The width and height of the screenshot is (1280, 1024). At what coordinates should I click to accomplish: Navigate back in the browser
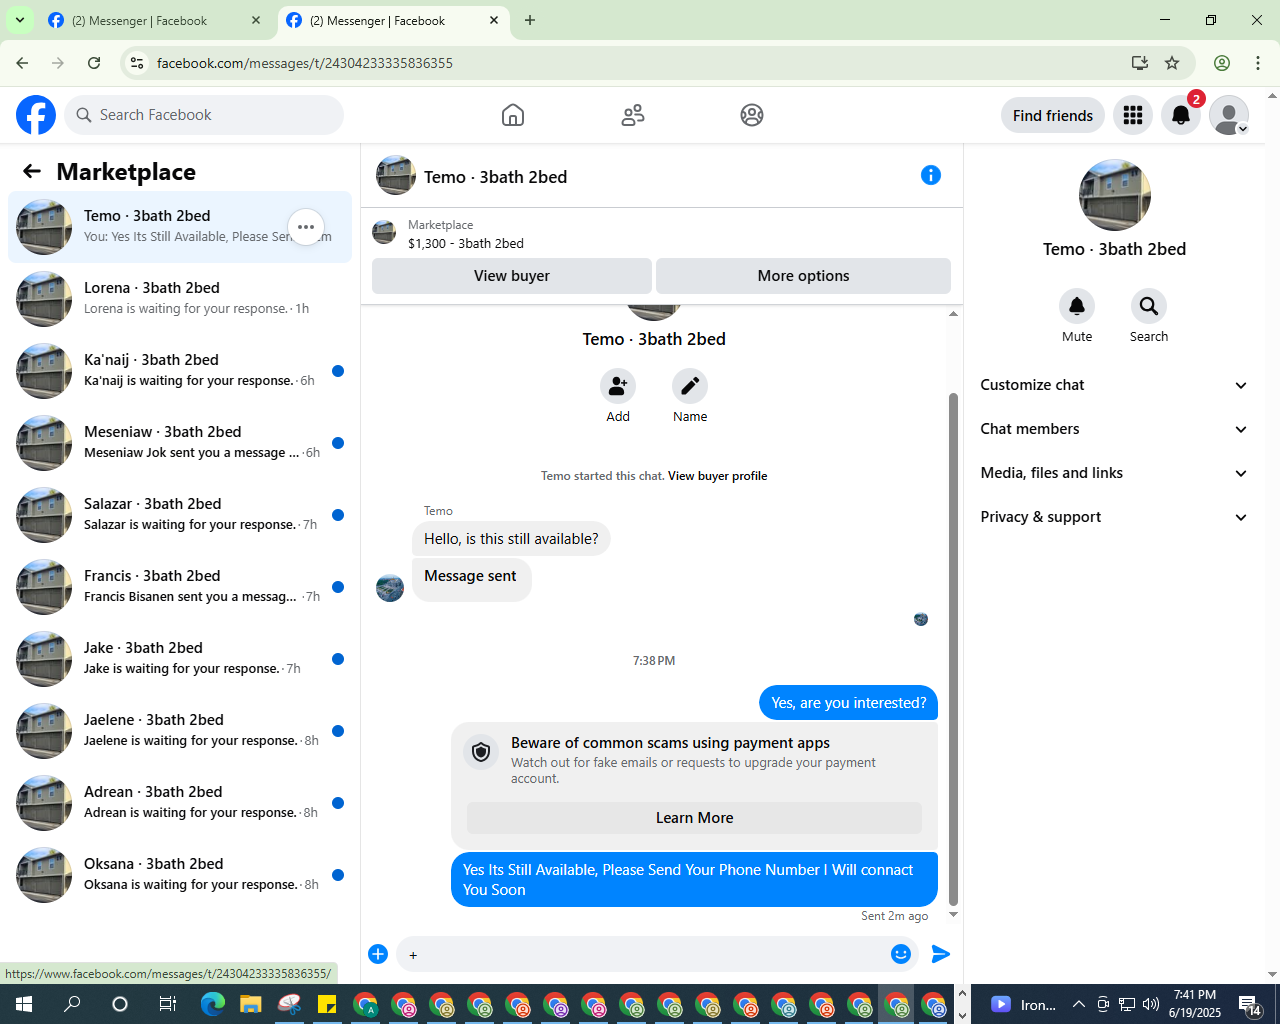pos(22,63)
